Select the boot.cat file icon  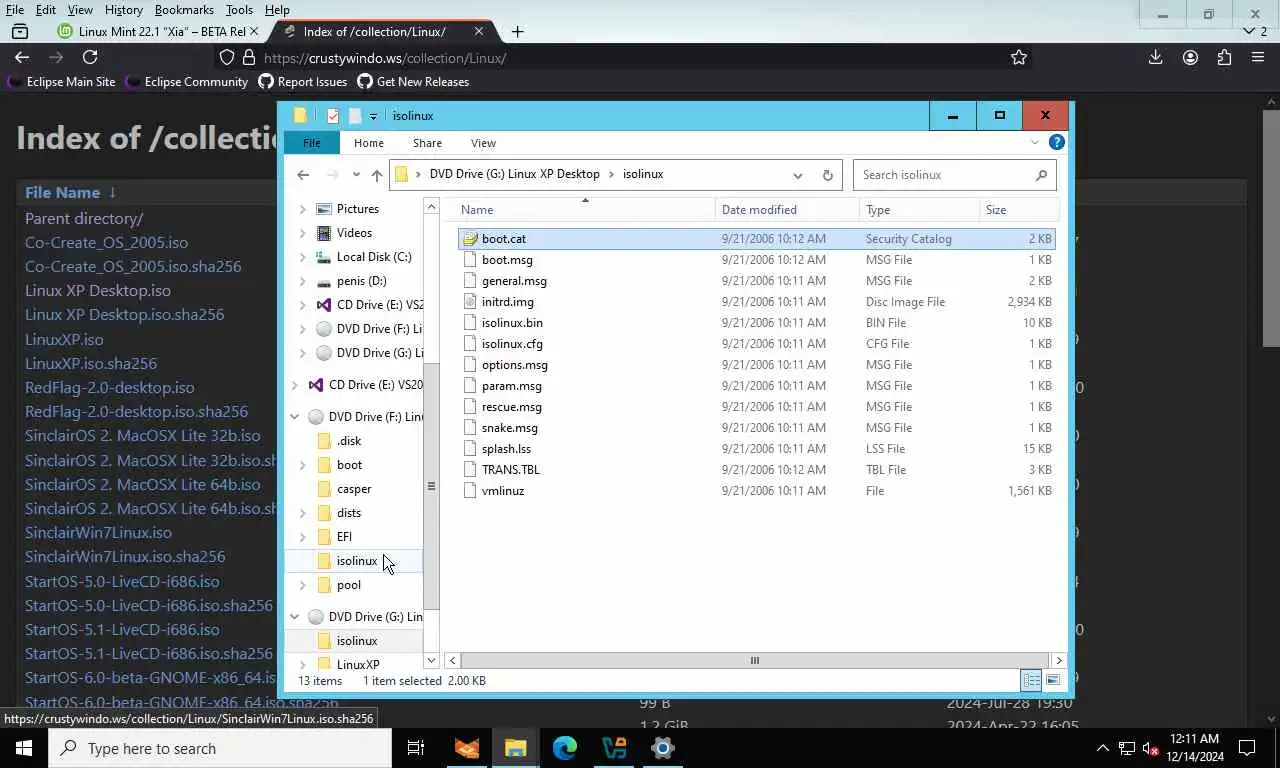(x=470, y=239)
